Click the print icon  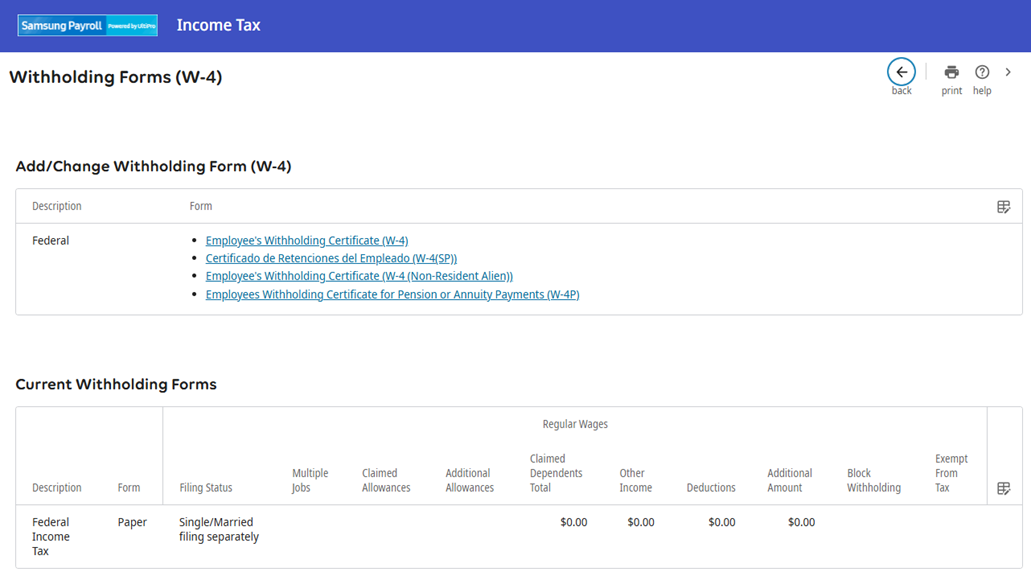point(951,72)
